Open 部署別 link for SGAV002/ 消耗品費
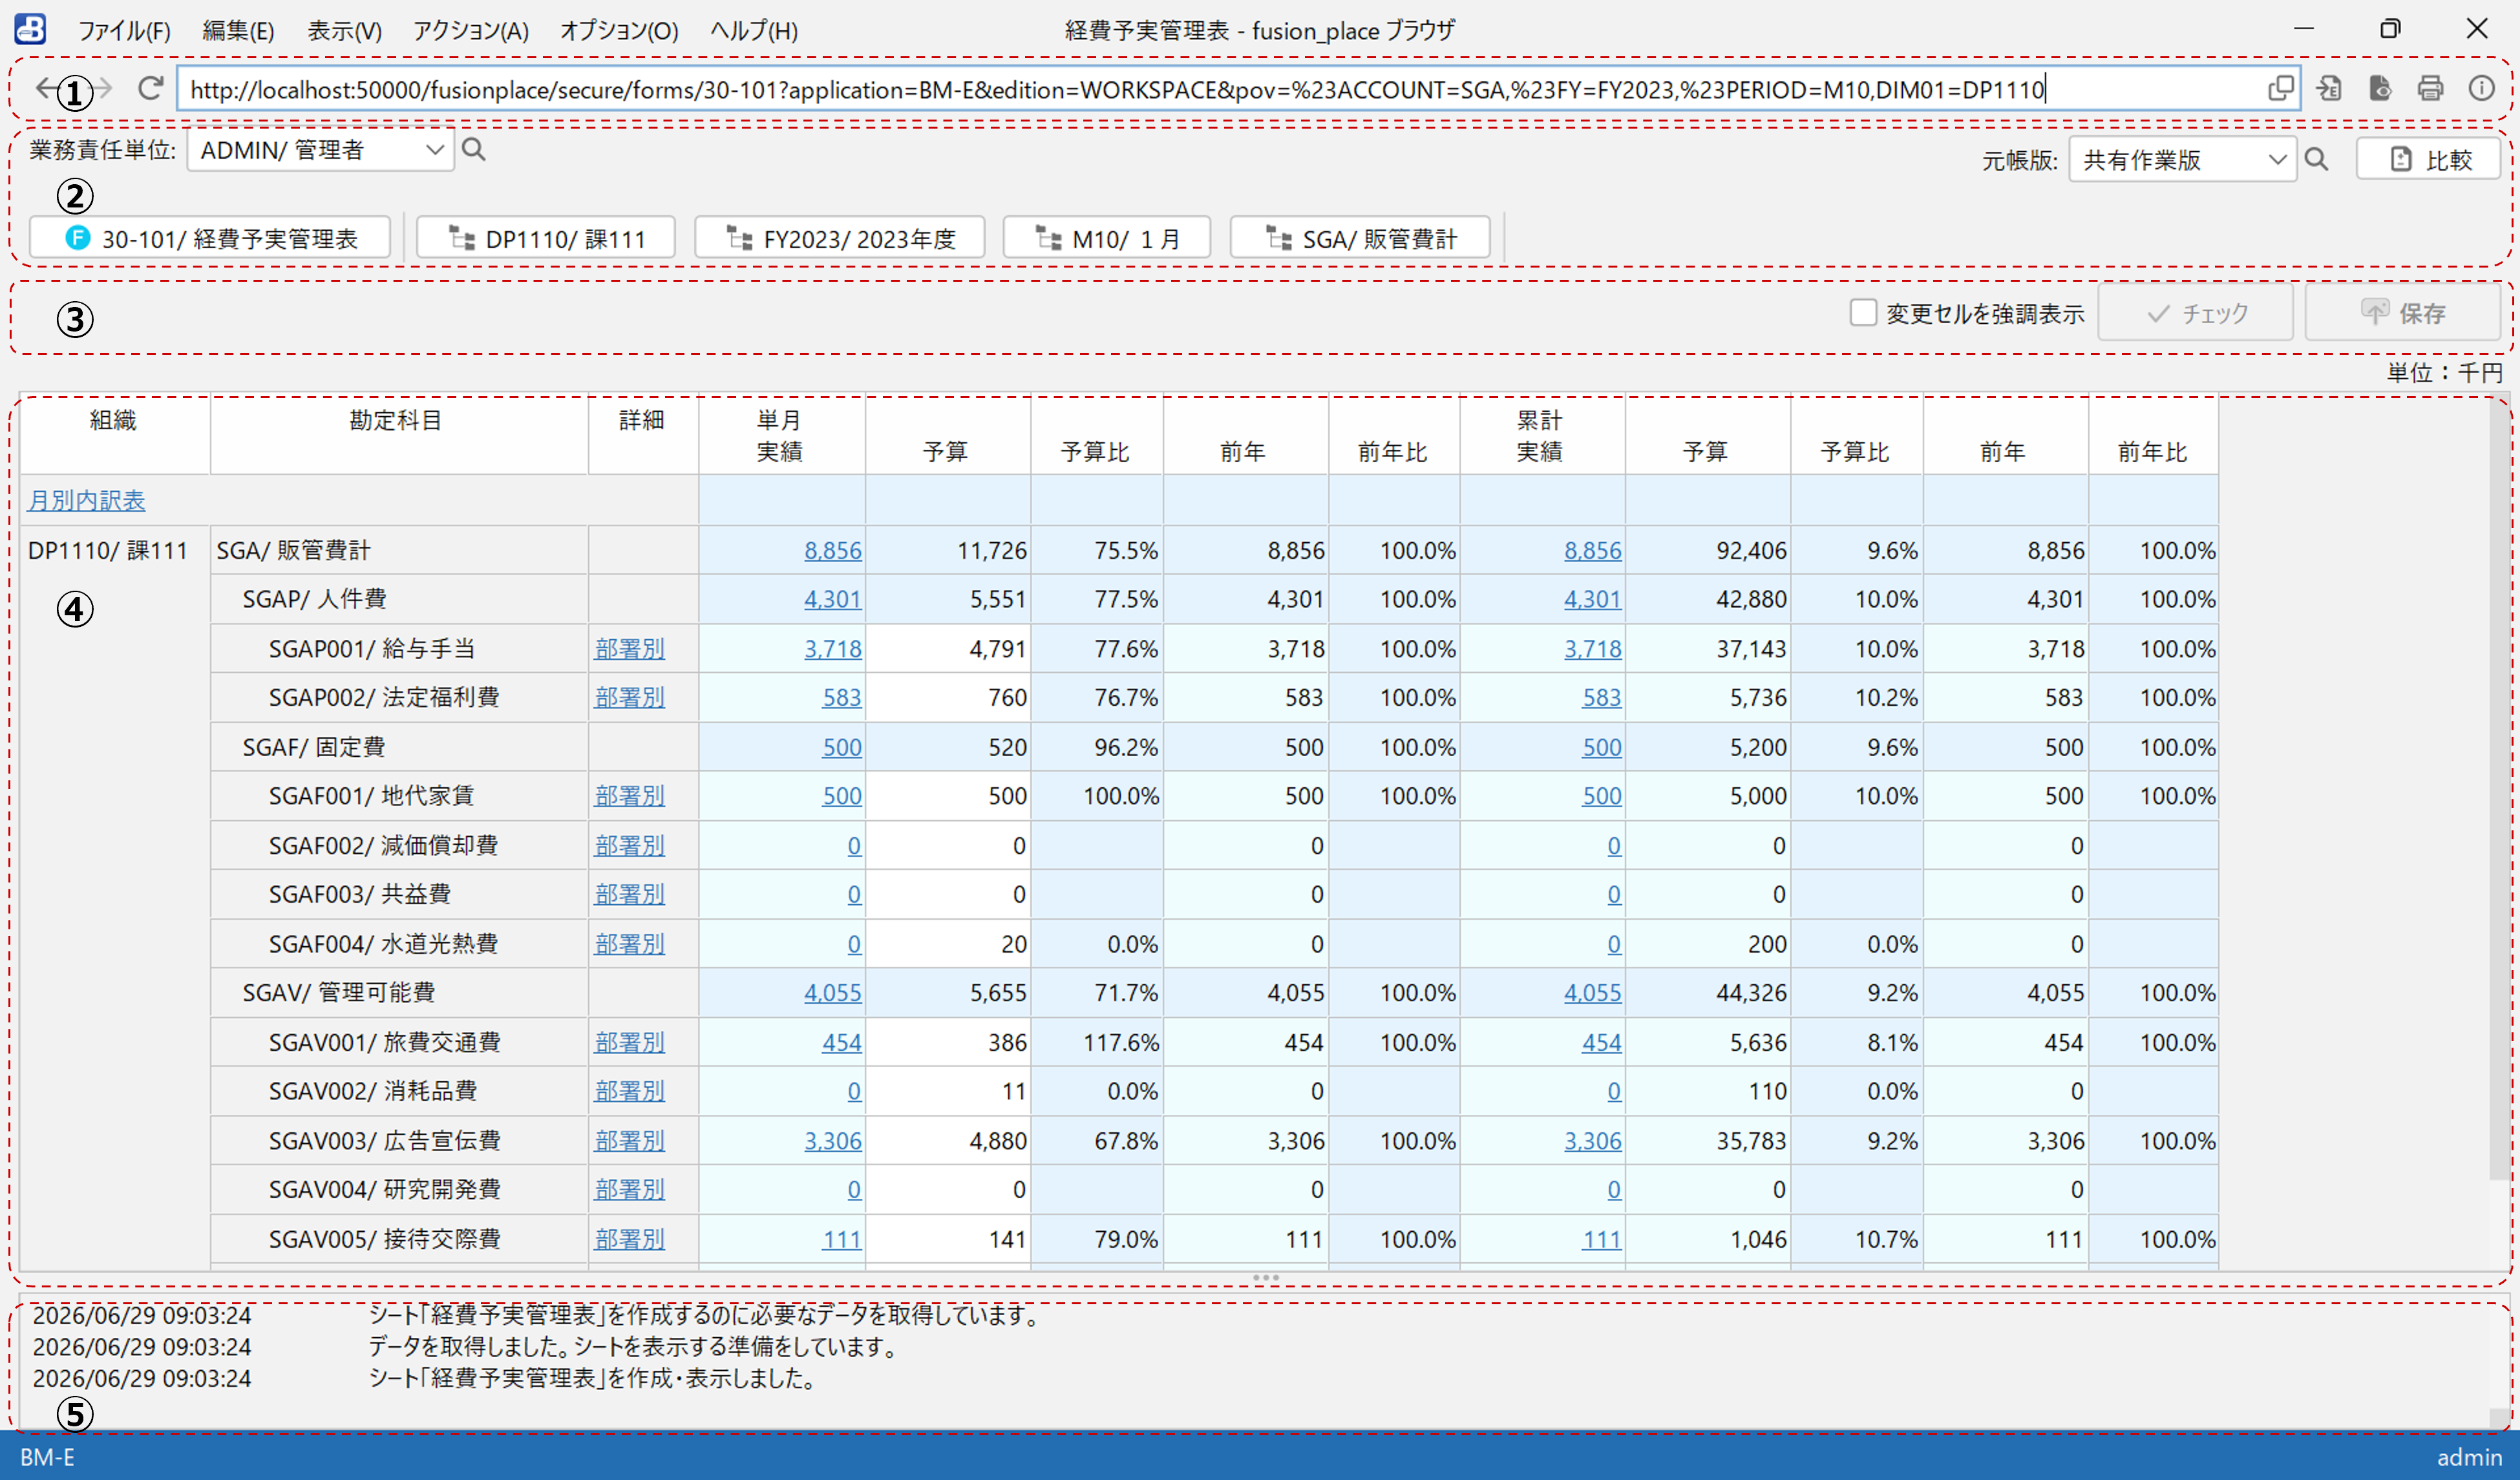This screenshot has height=1480, width=2520. 629,1090
